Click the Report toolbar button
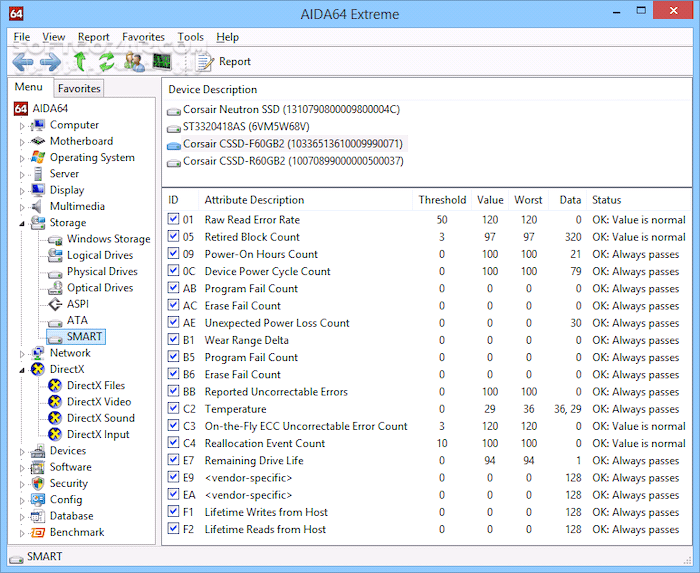The width and height of the screenshot is (700, 573). (224, 62)
